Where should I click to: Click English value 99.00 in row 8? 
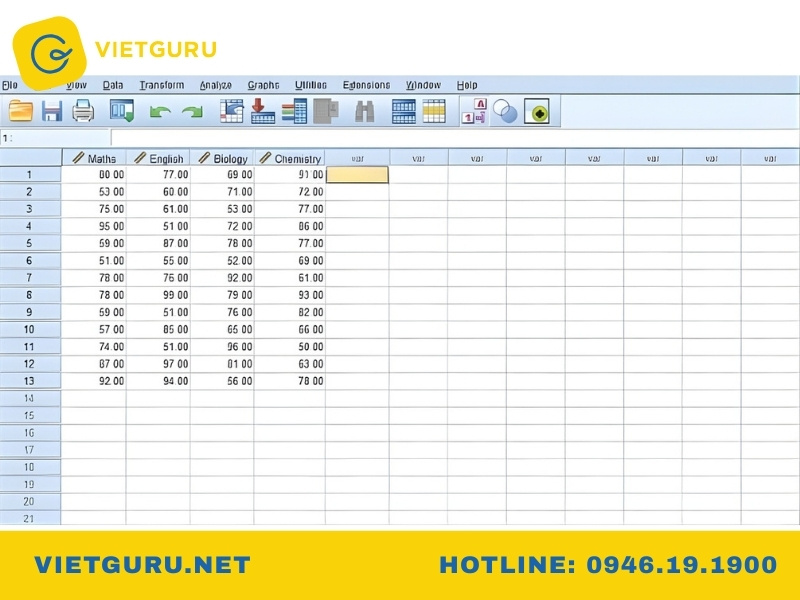(158, 295)
